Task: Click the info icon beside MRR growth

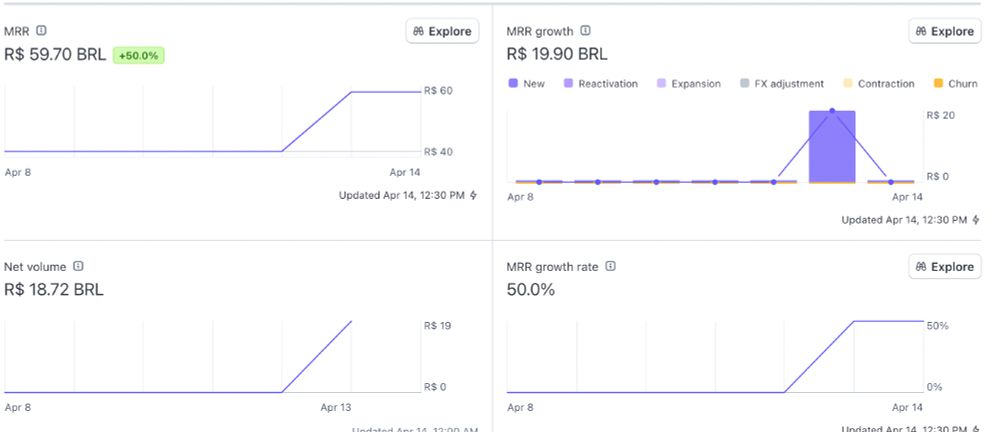Action: pos(586,31)
